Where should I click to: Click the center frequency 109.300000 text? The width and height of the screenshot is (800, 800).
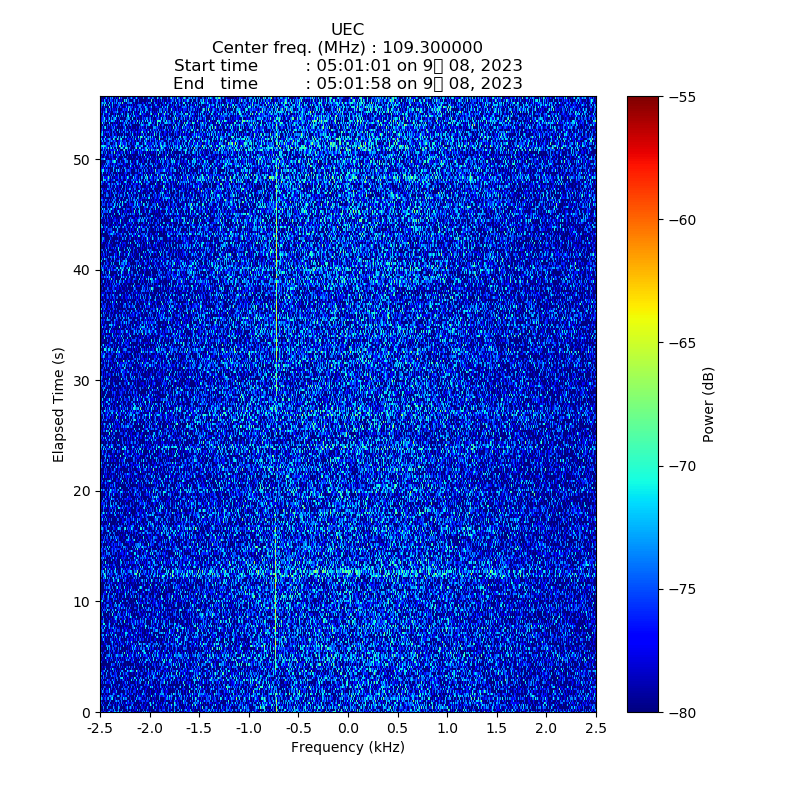pos(347,48)
